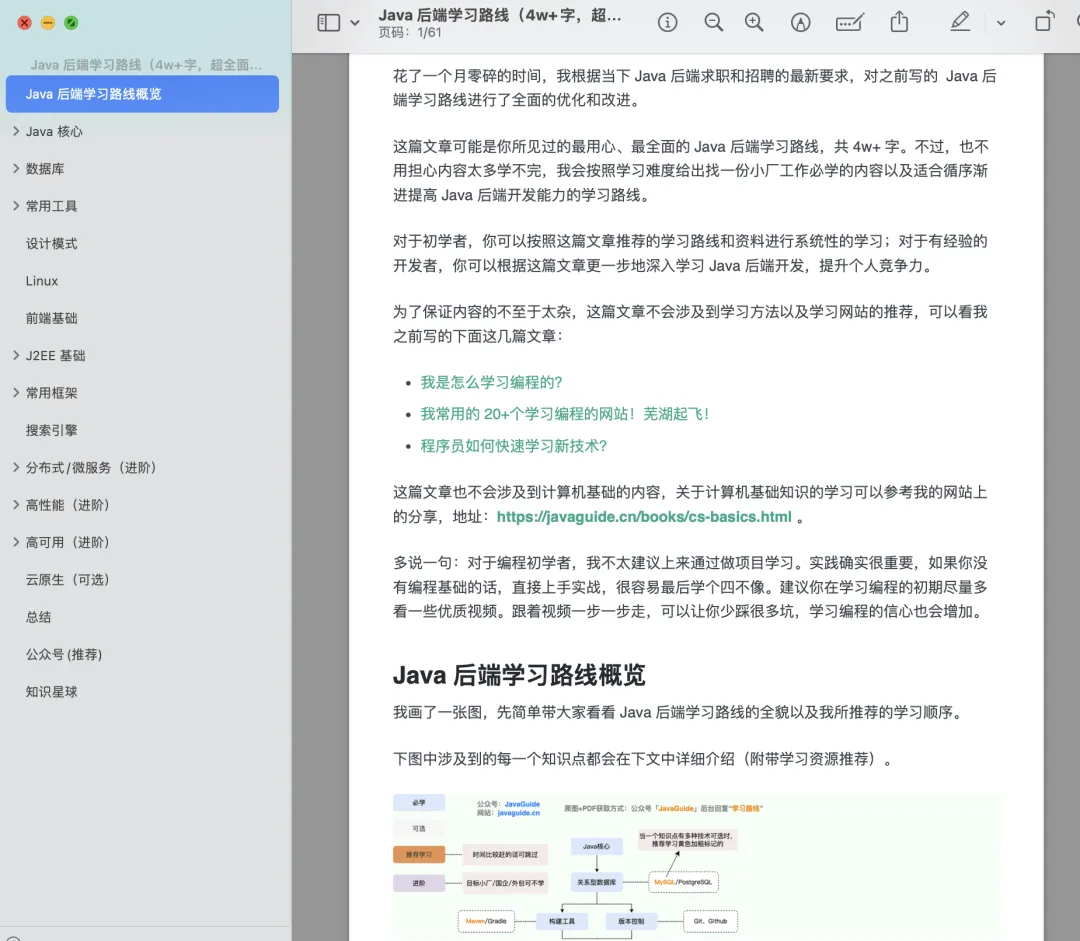
Task: Open the Fill and Sign annotation icon
Action: tap(849, 22)
